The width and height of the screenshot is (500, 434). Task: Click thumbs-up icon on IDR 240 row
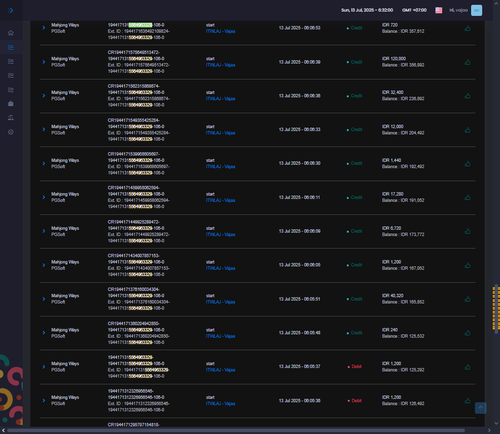click(x=468, y=333)
